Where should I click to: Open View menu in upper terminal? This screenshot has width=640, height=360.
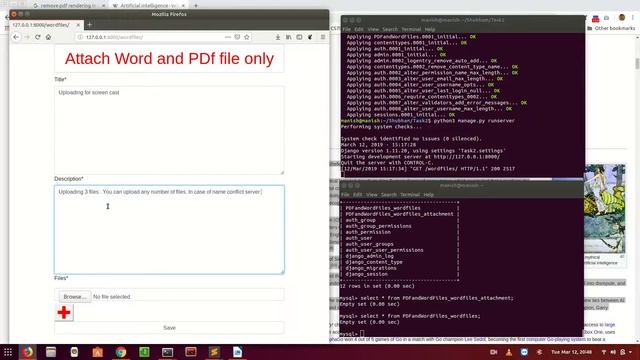pos(373,29)
